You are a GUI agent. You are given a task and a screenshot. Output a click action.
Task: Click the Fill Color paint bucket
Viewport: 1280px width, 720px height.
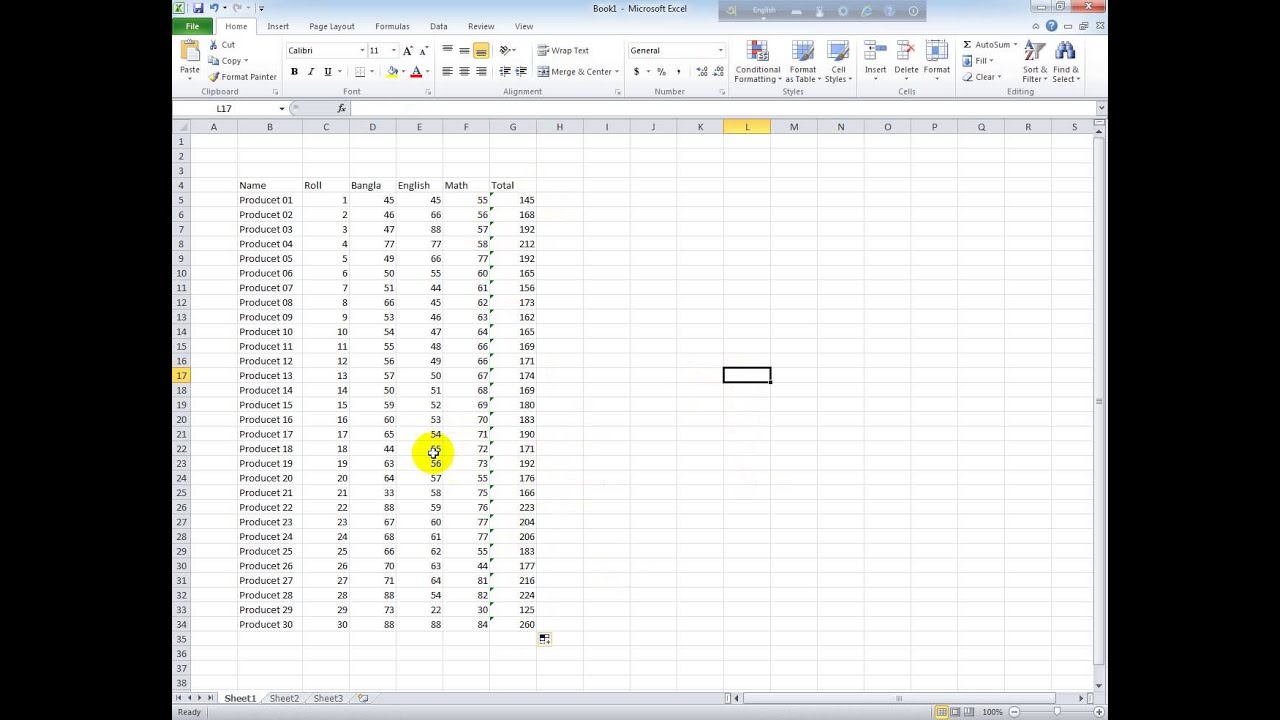click(x=392, y=72)
